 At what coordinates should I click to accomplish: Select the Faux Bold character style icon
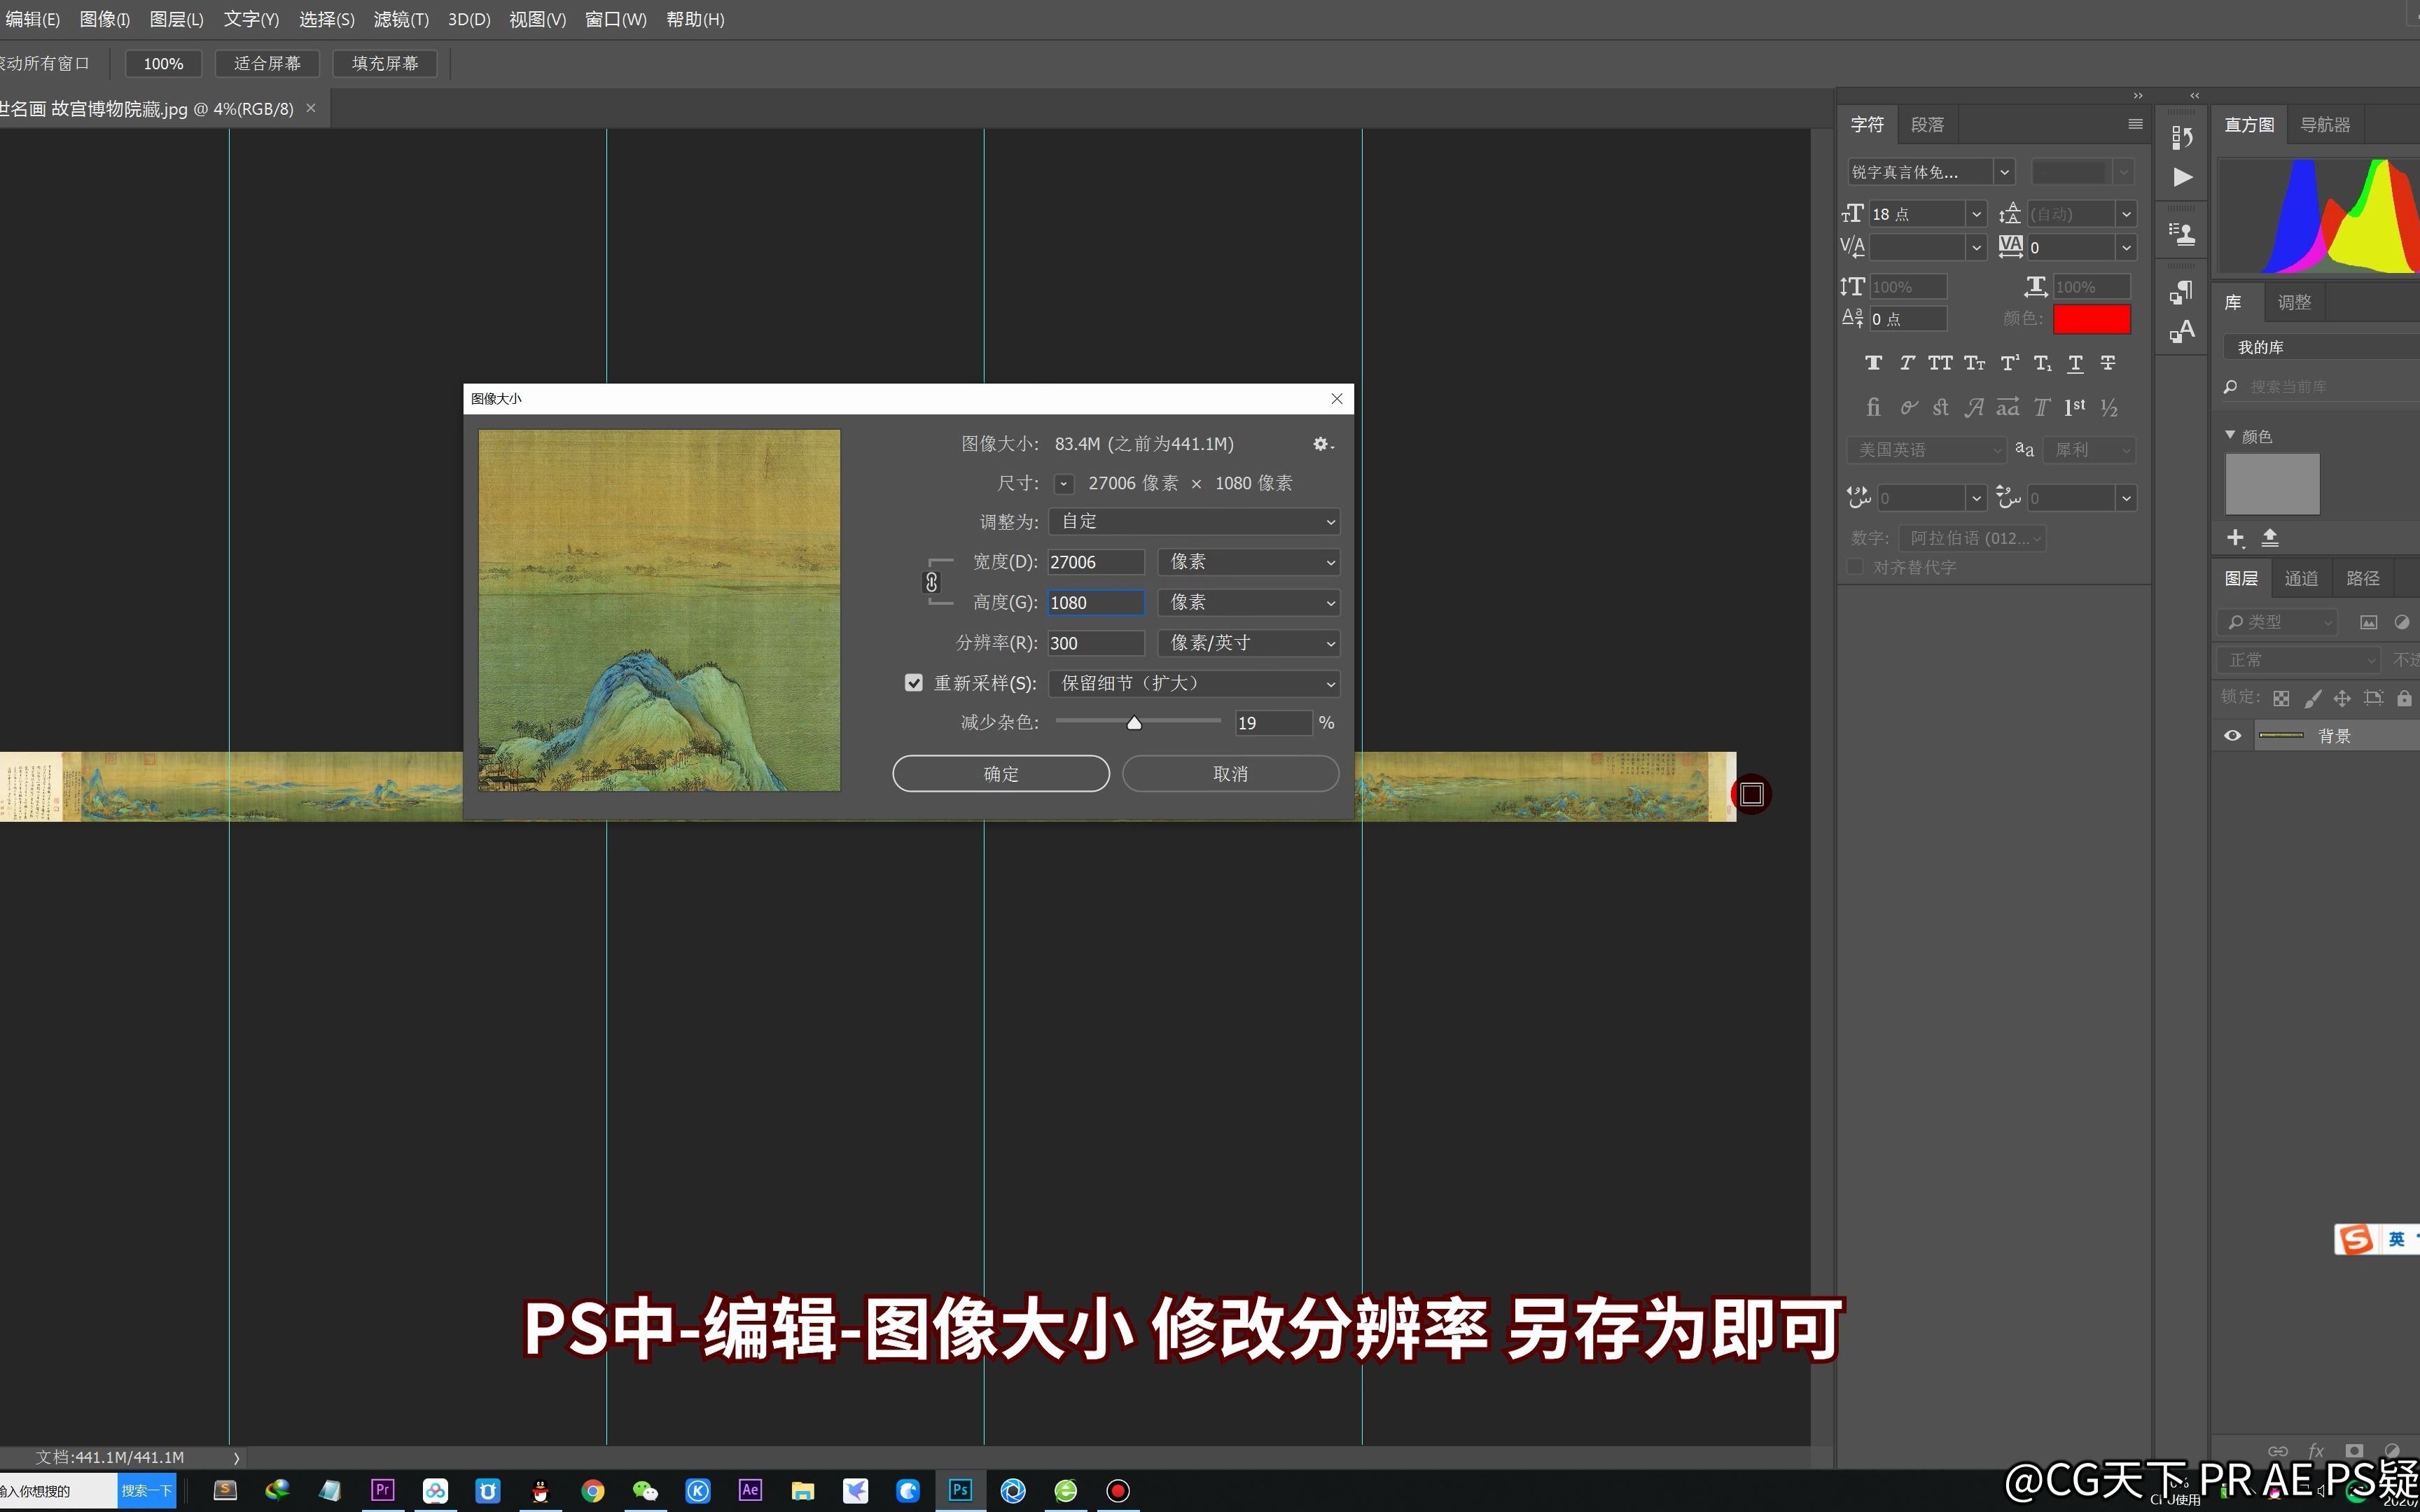1873,363
